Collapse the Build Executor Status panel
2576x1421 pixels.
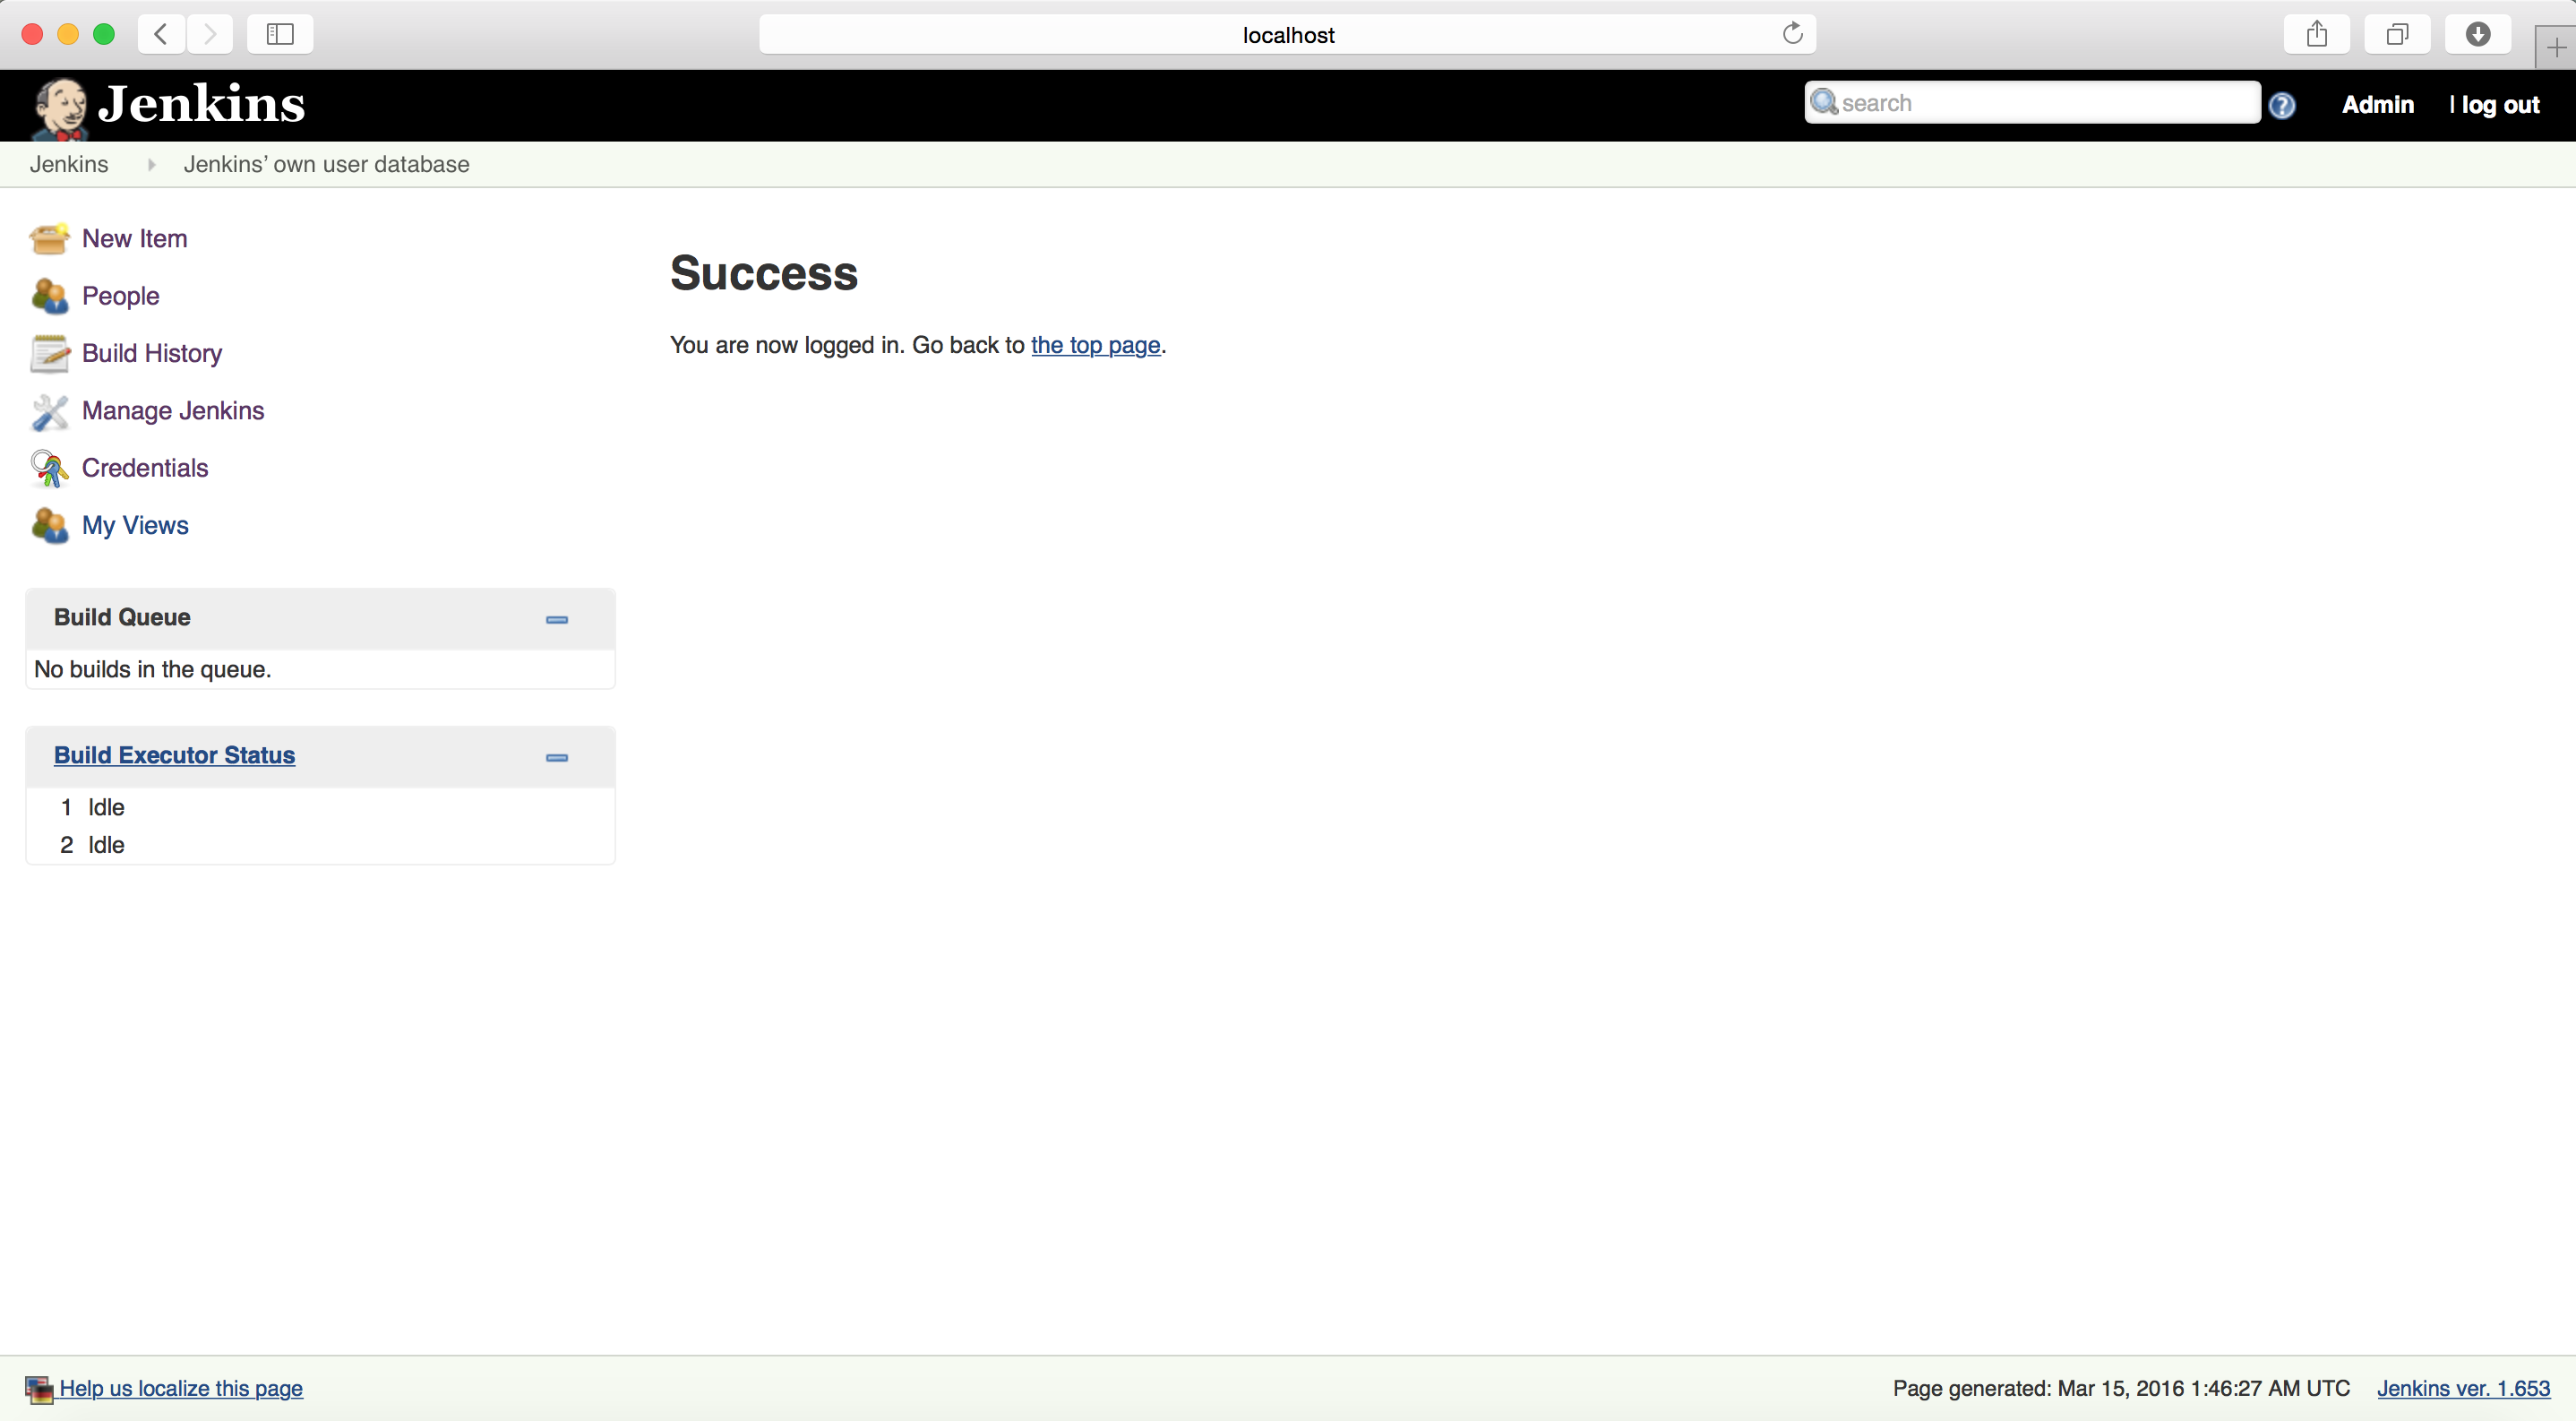pos(557,758)
